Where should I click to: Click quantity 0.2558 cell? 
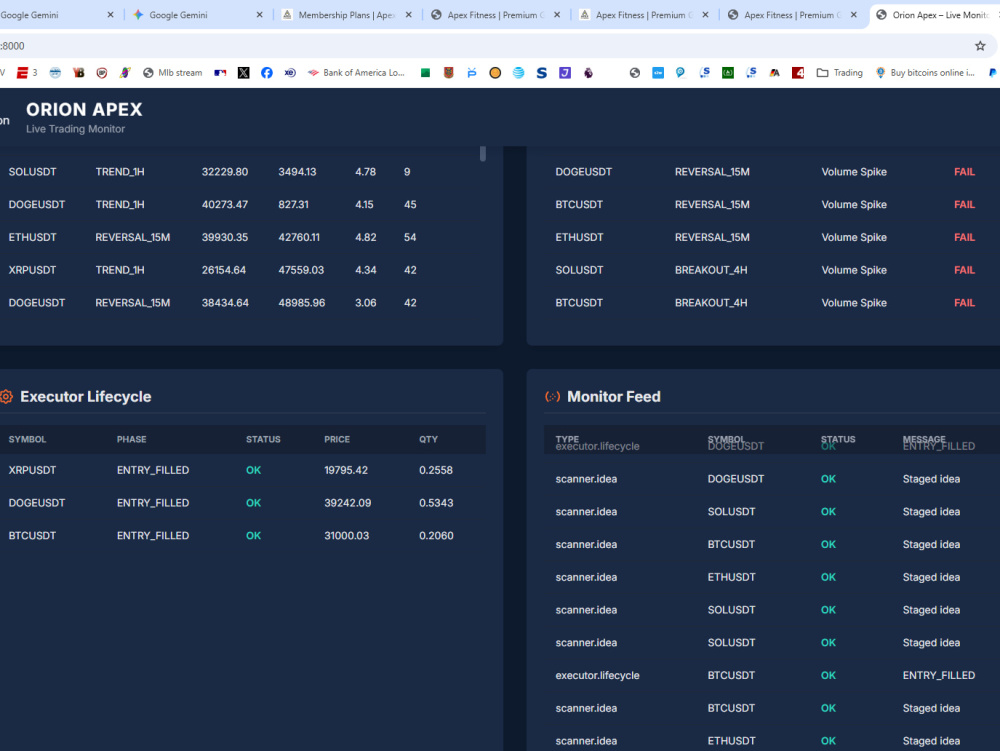(436, 470)
